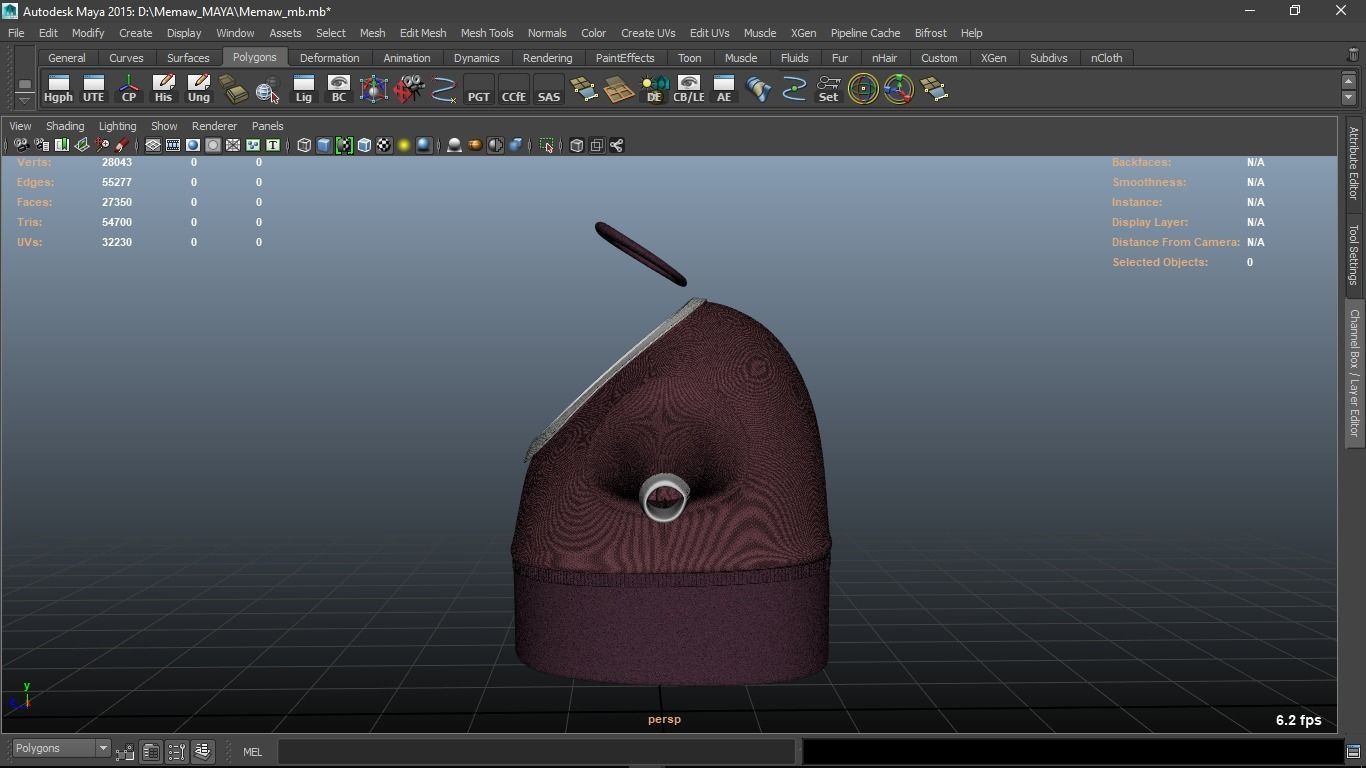Open the viewport Shading menu
This screenshot has height=768, width=1366.
65,126
